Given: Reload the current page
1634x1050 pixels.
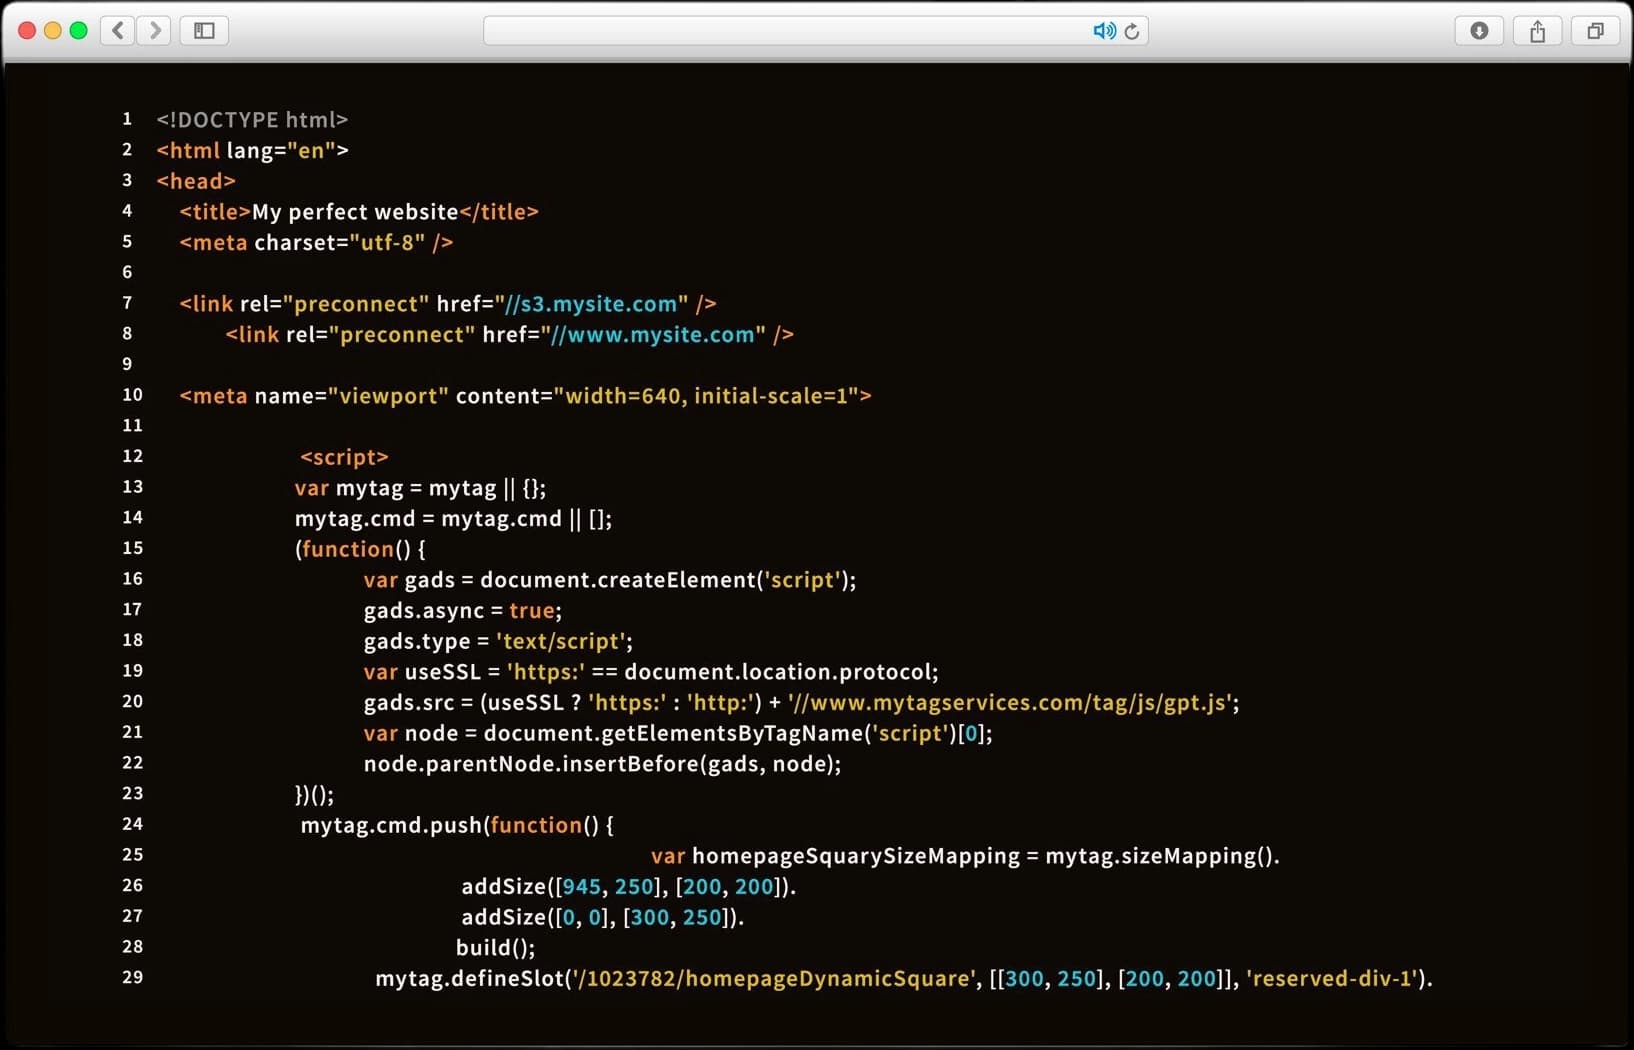Looking at the screenshot, I should [1131, 31].
